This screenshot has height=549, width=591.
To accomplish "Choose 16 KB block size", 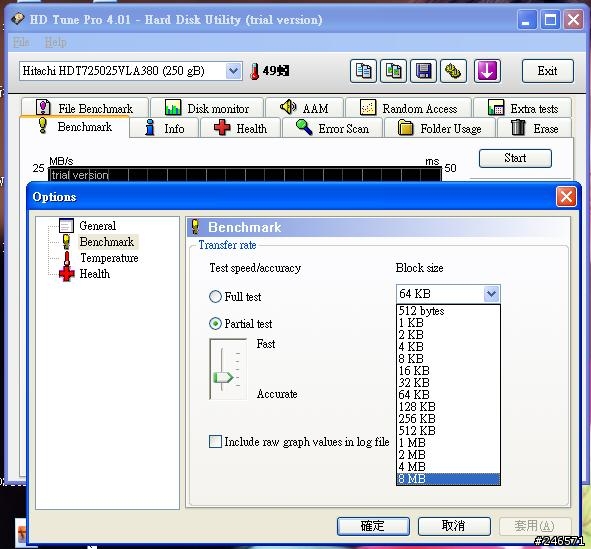I will [x=448, y=371].
